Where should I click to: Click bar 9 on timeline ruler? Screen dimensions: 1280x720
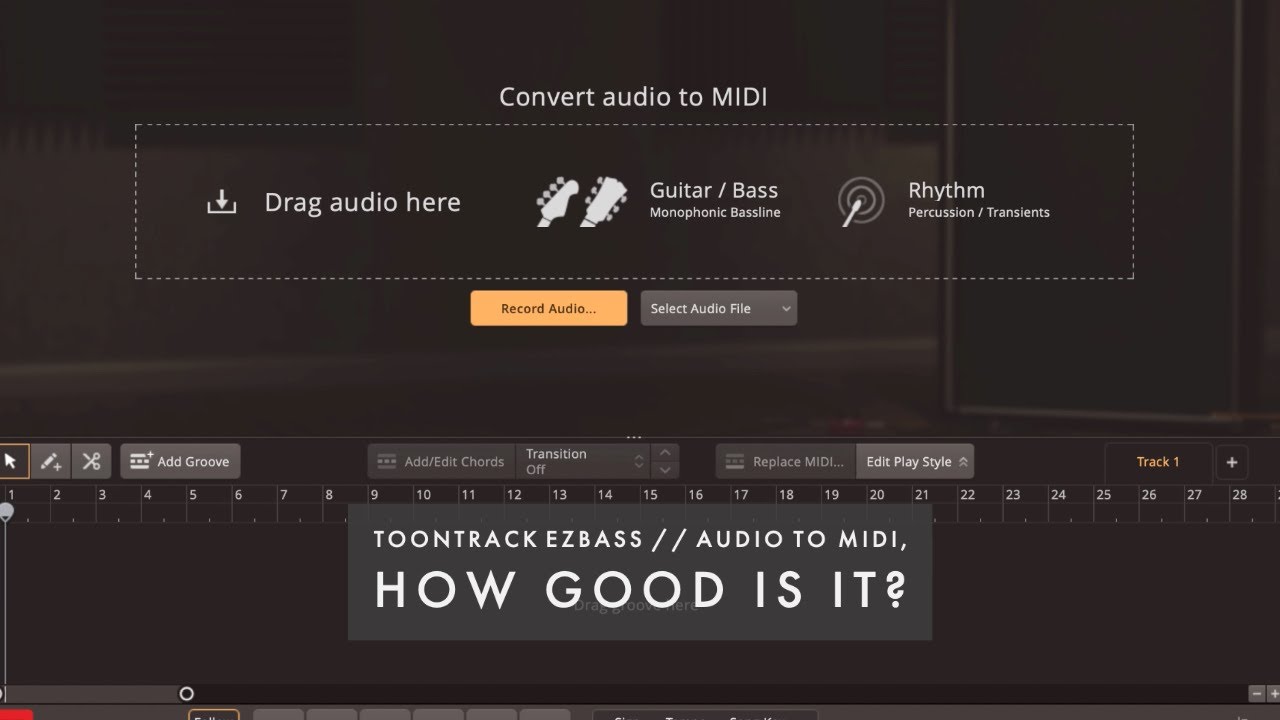[374, 494]
